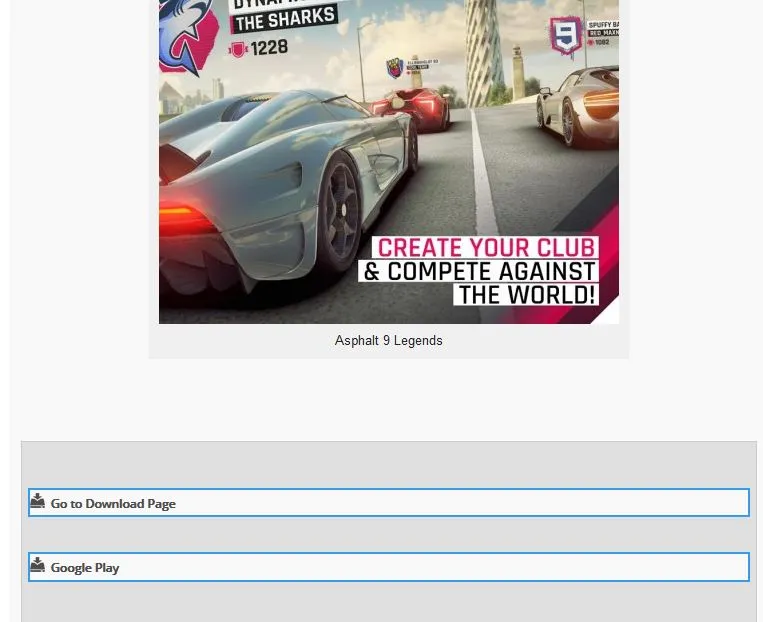Click the download icon beside Google Play

37,565
